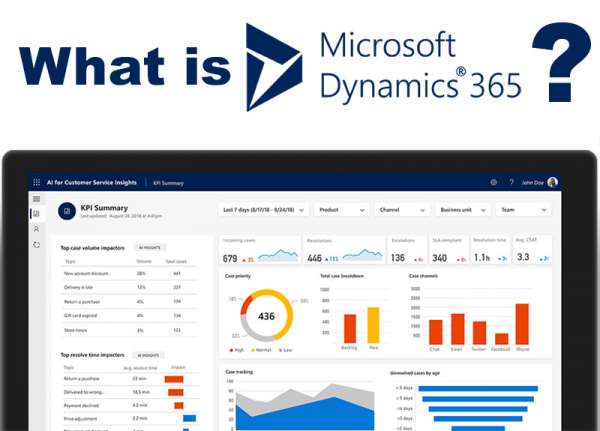The height and width of the screenshot is (431, 600).
Task: Click the Twitter bar in Case channels
Action: (479, 333)
